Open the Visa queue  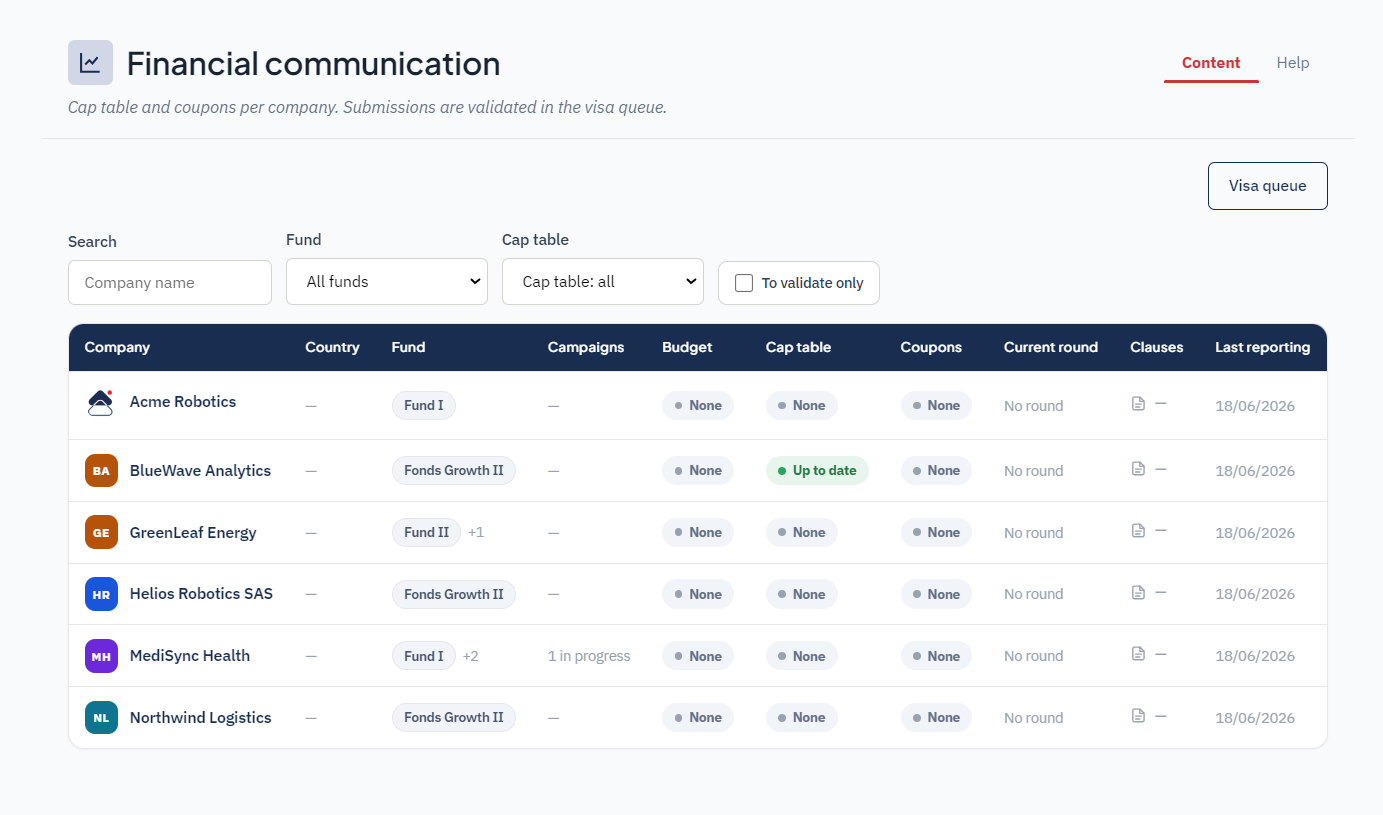(x=1268, y=186)
